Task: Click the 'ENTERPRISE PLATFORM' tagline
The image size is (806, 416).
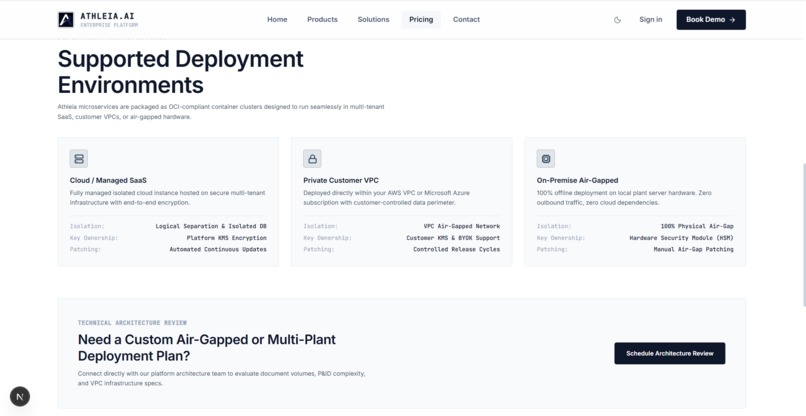Action: click(x=109, y=25)
